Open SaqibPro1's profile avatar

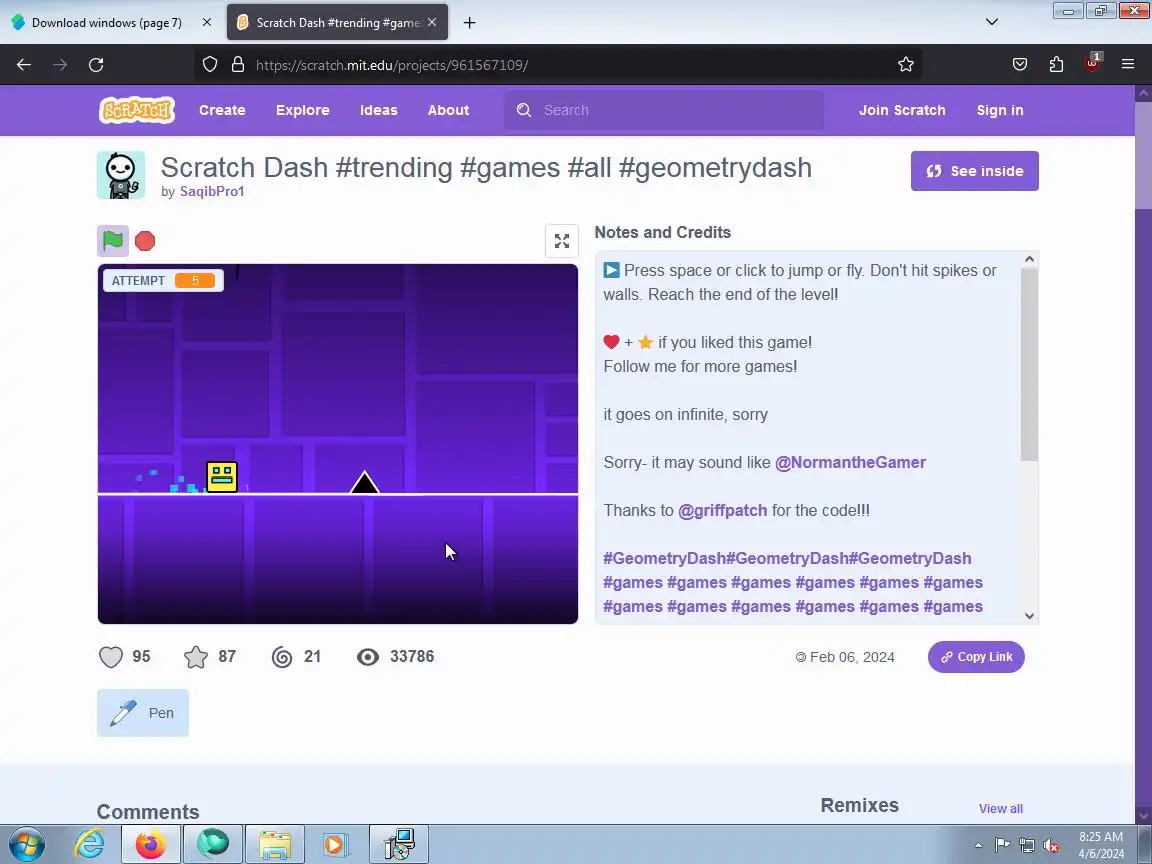[x=121, y=175]
